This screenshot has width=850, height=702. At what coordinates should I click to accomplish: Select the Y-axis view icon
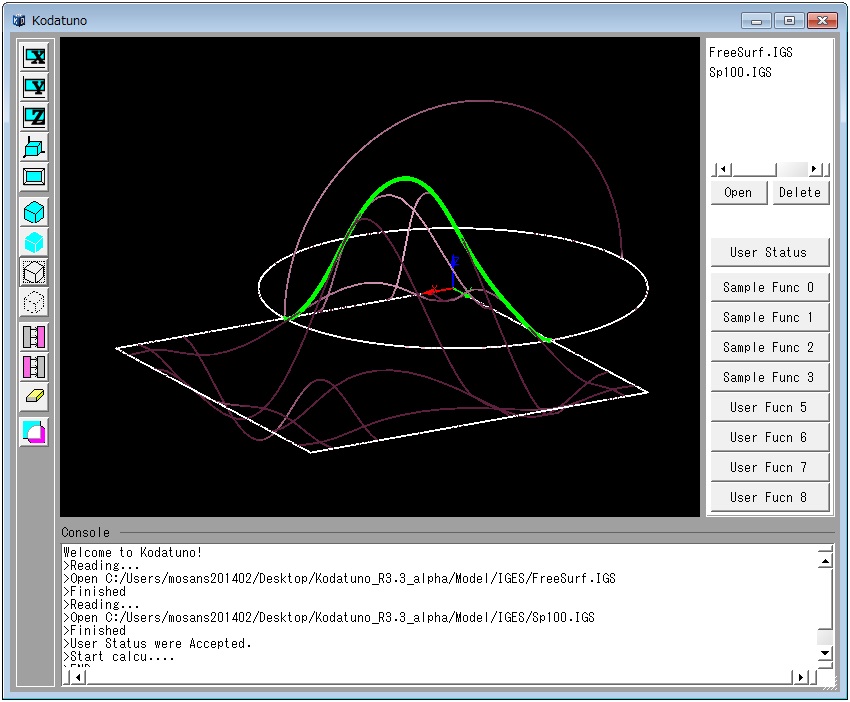click(x=34, y=87)
